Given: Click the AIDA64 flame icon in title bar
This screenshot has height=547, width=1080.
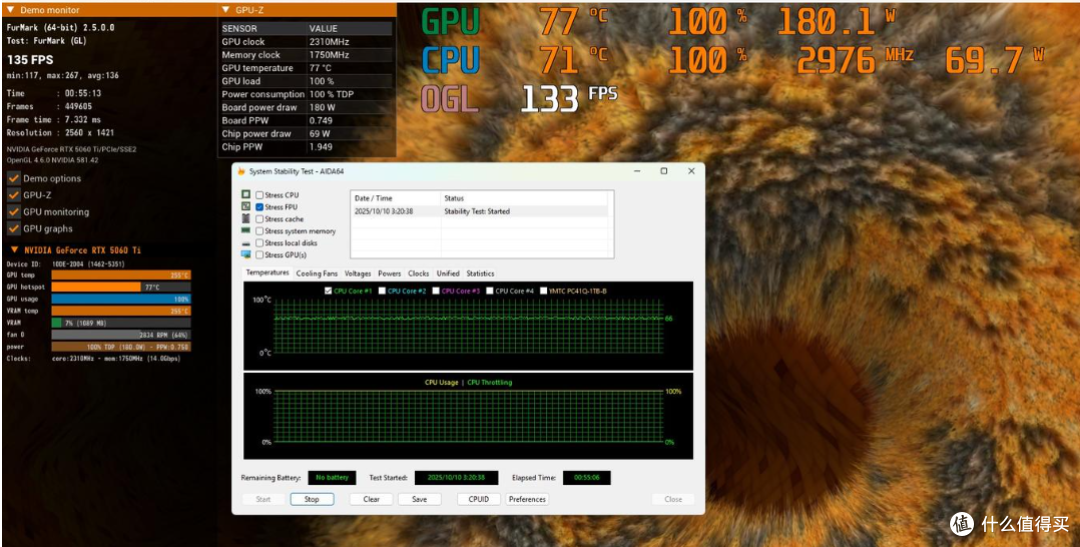Looking at the screenshot, I should [241, 172].
